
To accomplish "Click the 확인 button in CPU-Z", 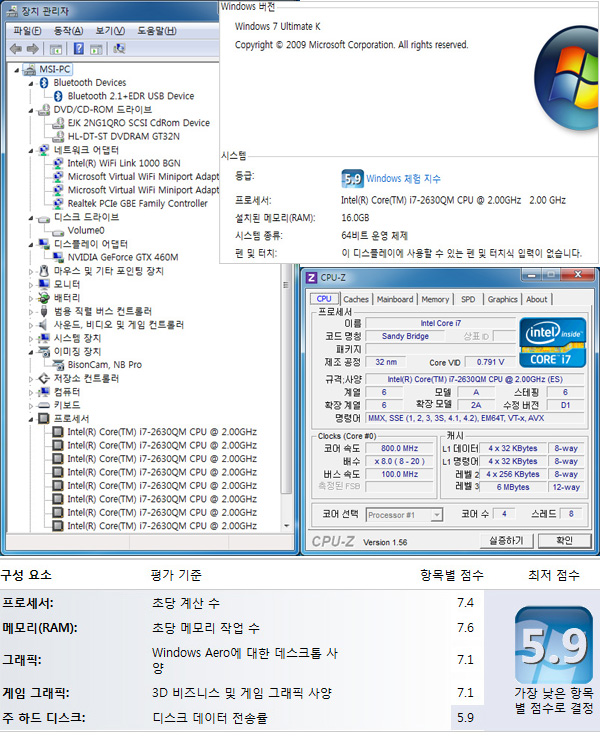I will pyautogui.click(x=564, y=541).
